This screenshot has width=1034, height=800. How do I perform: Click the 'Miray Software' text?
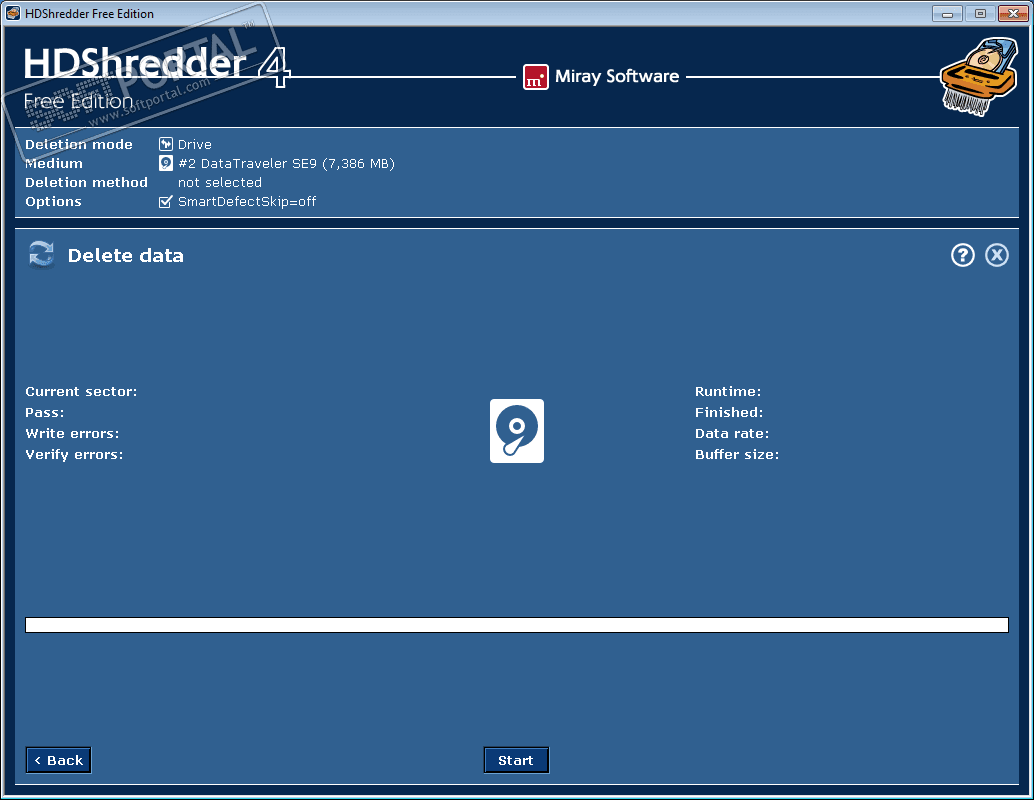pyautogui.click(x=617, y=77)
